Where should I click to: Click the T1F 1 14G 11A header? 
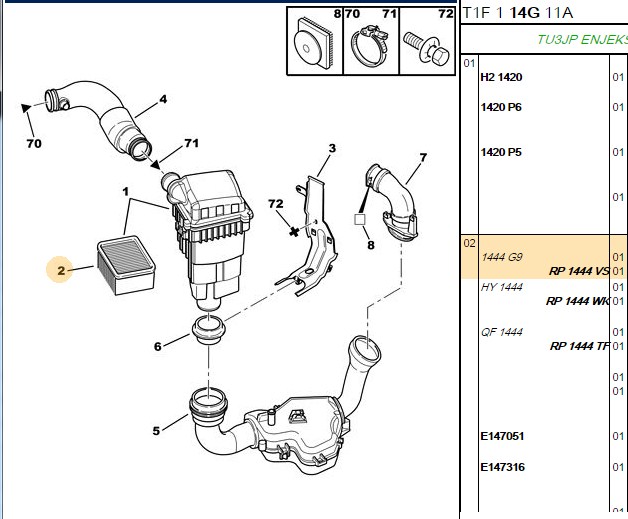(518, 13)
